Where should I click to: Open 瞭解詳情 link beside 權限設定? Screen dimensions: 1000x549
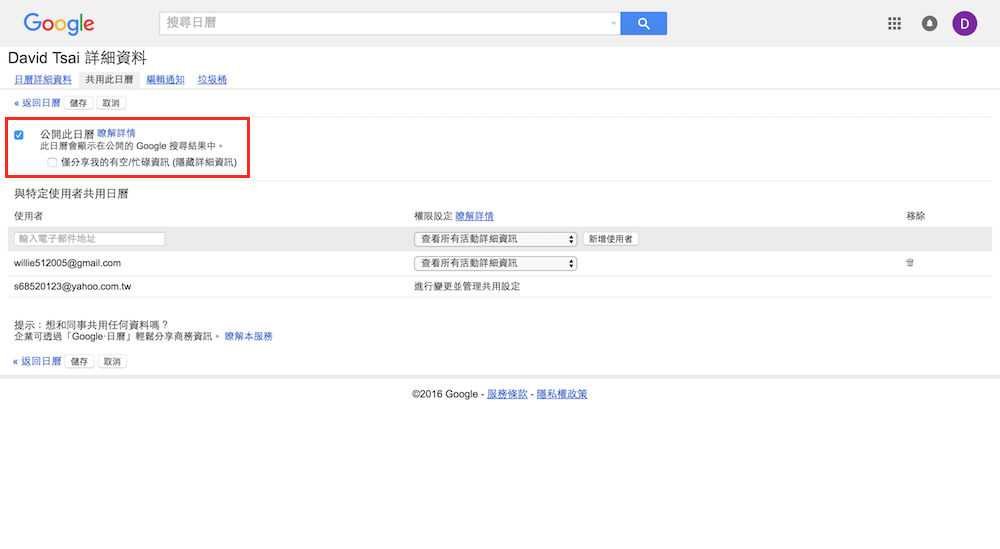point(474,216)
